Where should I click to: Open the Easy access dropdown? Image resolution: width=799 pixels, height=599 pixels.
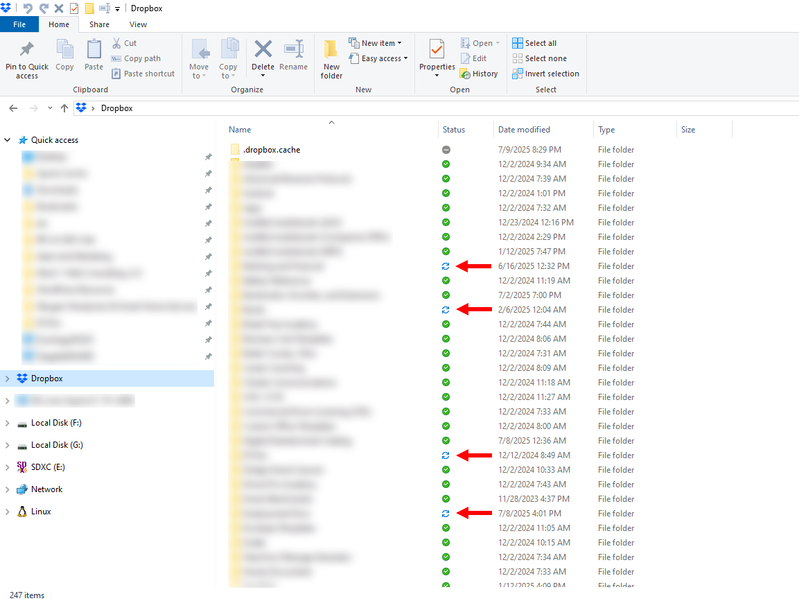(x=379, y=59)
